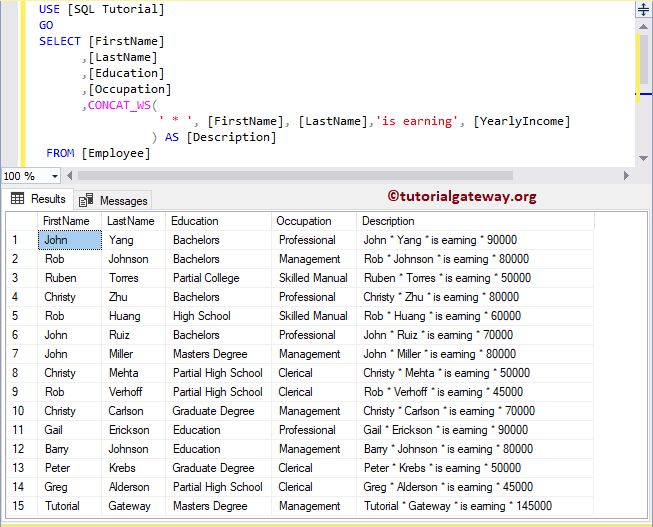Click 'Masters Degree' in row 15
653x527 pixels.
pyautogui.click(x=218, y=506)
